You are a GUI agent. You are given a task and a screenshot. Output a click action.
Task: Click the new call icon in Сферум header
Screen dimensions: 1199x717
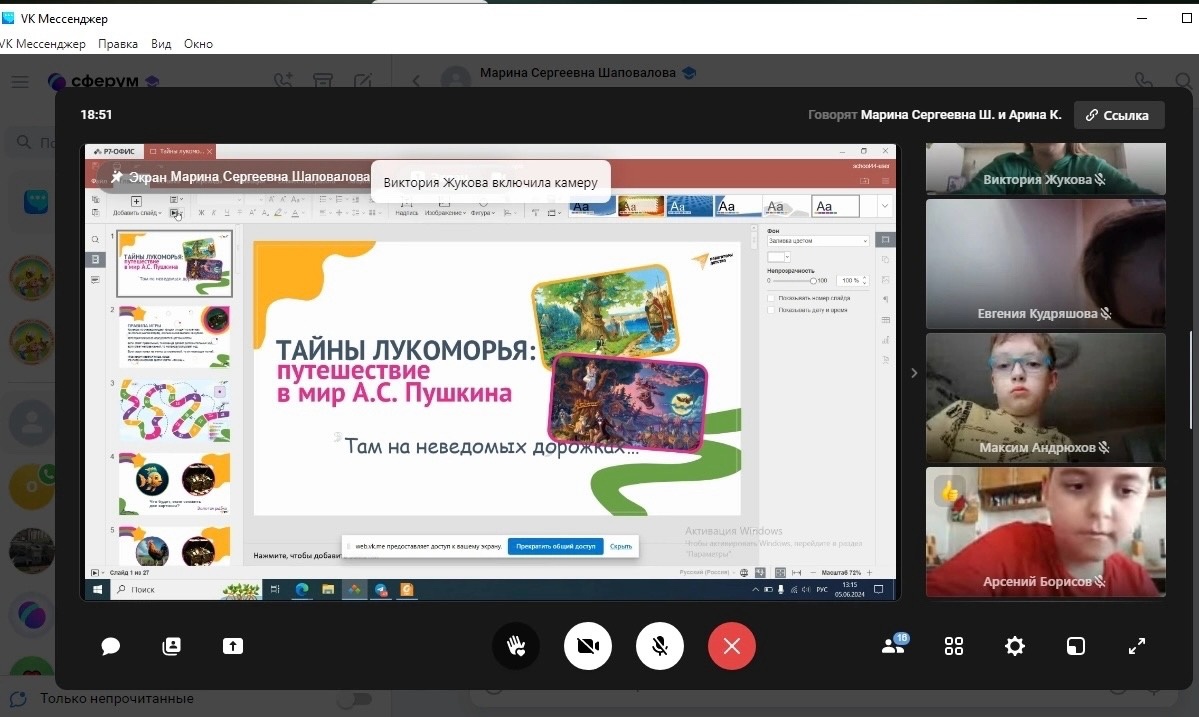click(284, 80)
